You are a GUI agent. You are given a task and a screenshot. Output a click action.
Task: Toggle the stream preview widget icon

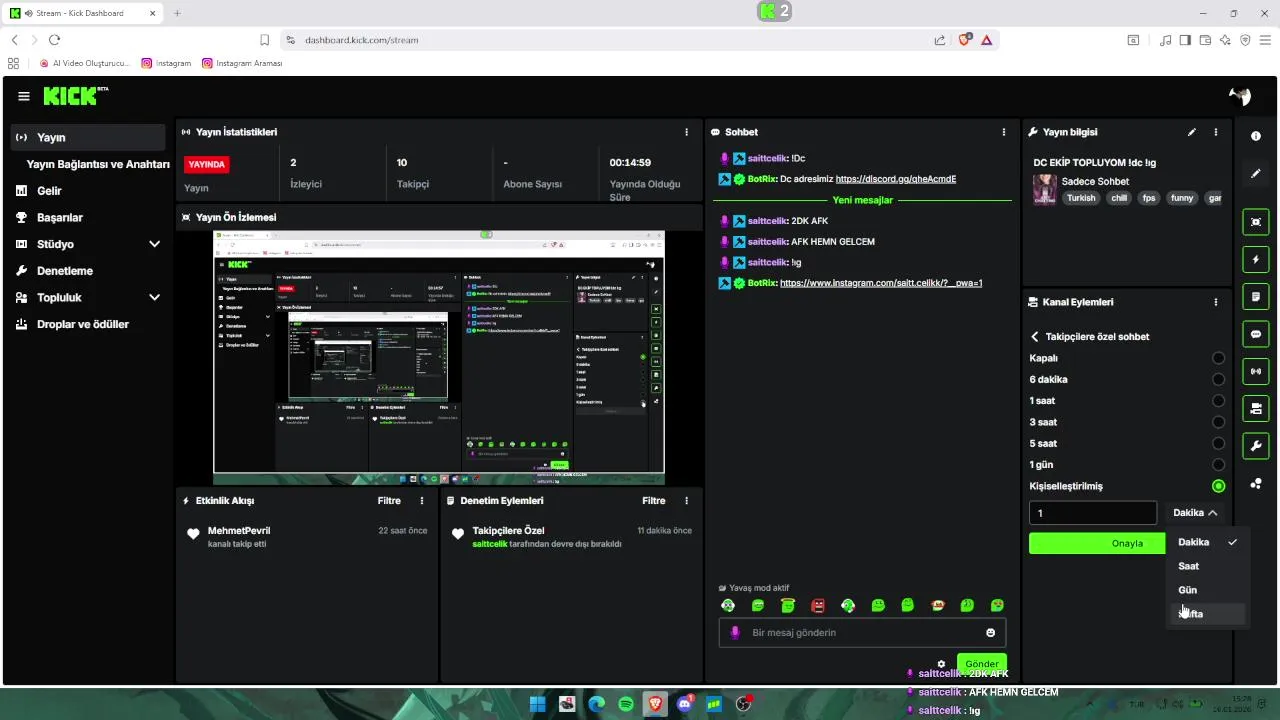[1256, 222]
